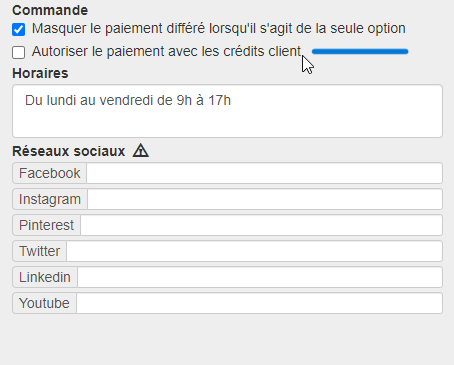This screenshot has width=454, height=365.
Task: Click the blue bar after crédits client
Action: [360, 51]
